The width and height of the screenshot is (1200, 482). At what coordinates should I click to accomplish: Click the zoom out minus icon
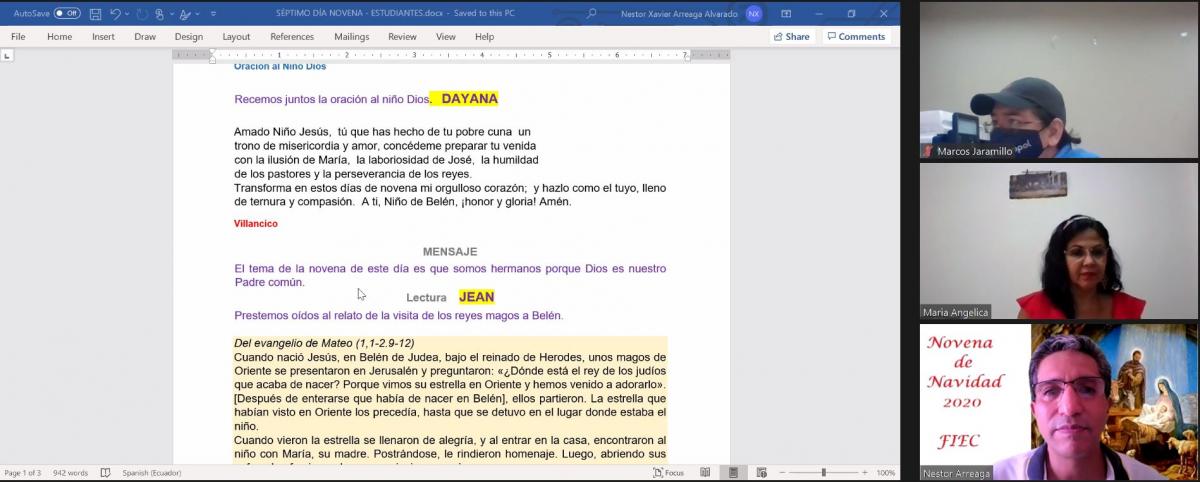781,473
